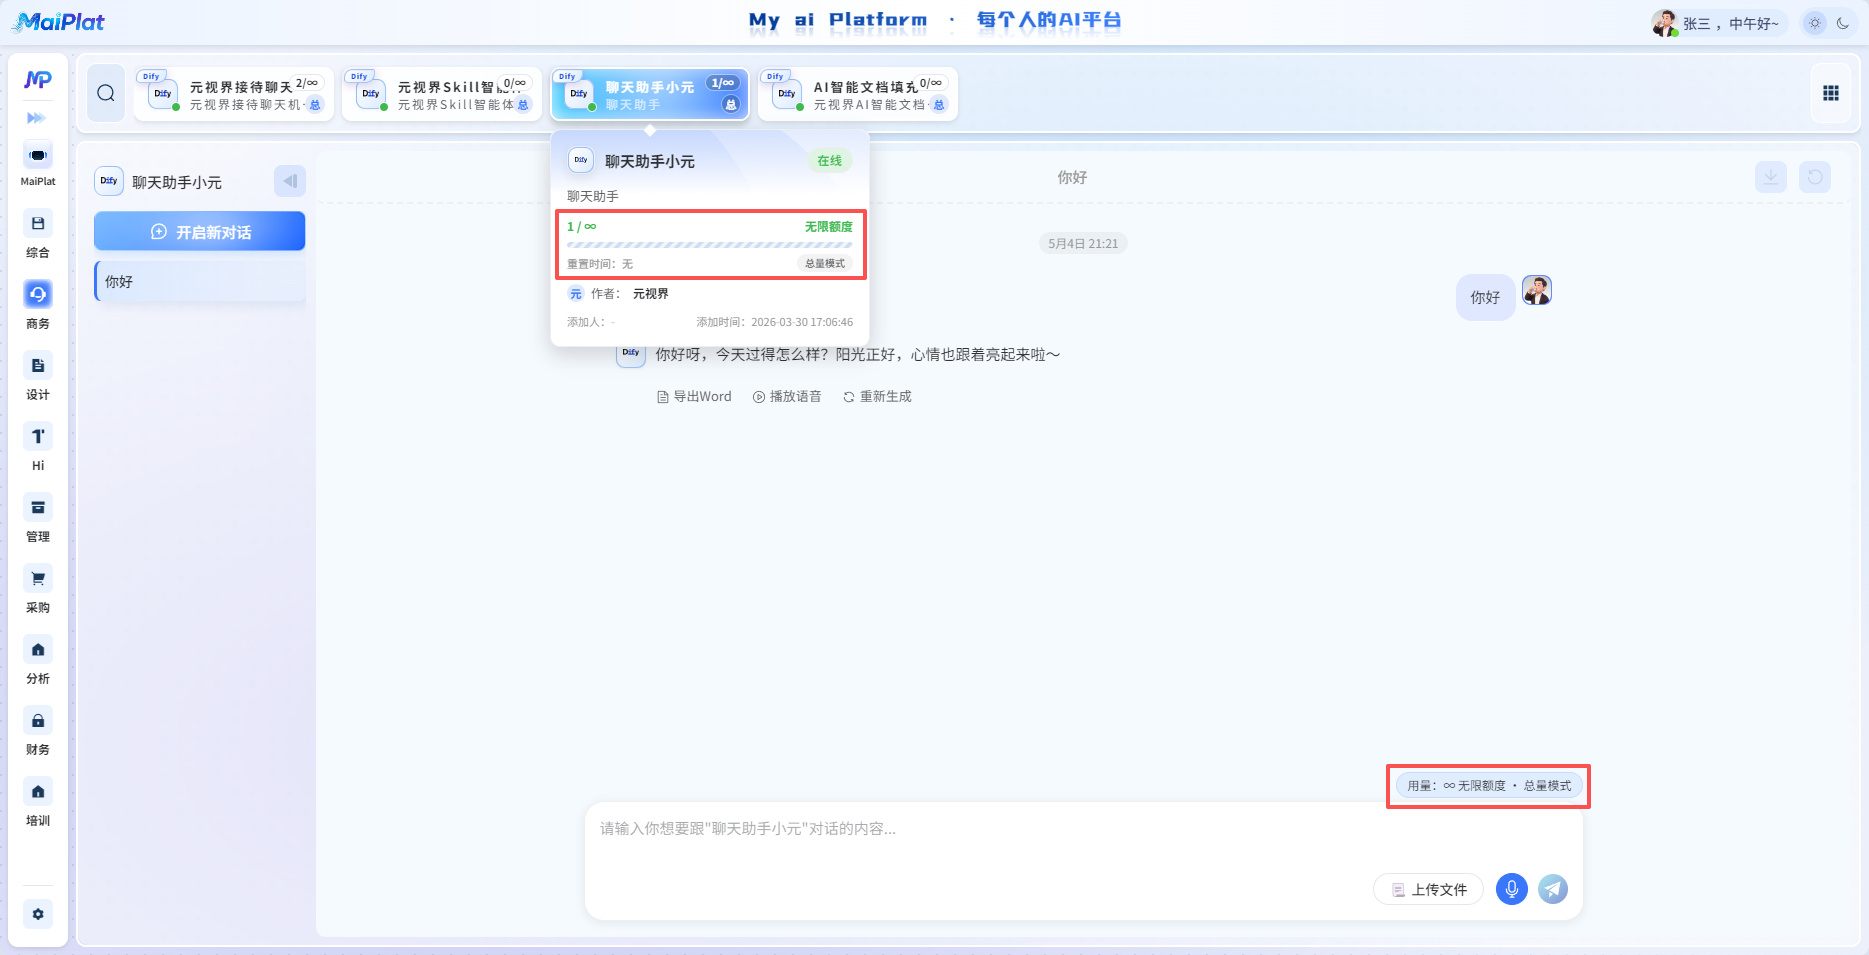The width and height of the screenshot is (1869, 955).
Task: Open the apps grid icon
Action: pos(1831,93)
